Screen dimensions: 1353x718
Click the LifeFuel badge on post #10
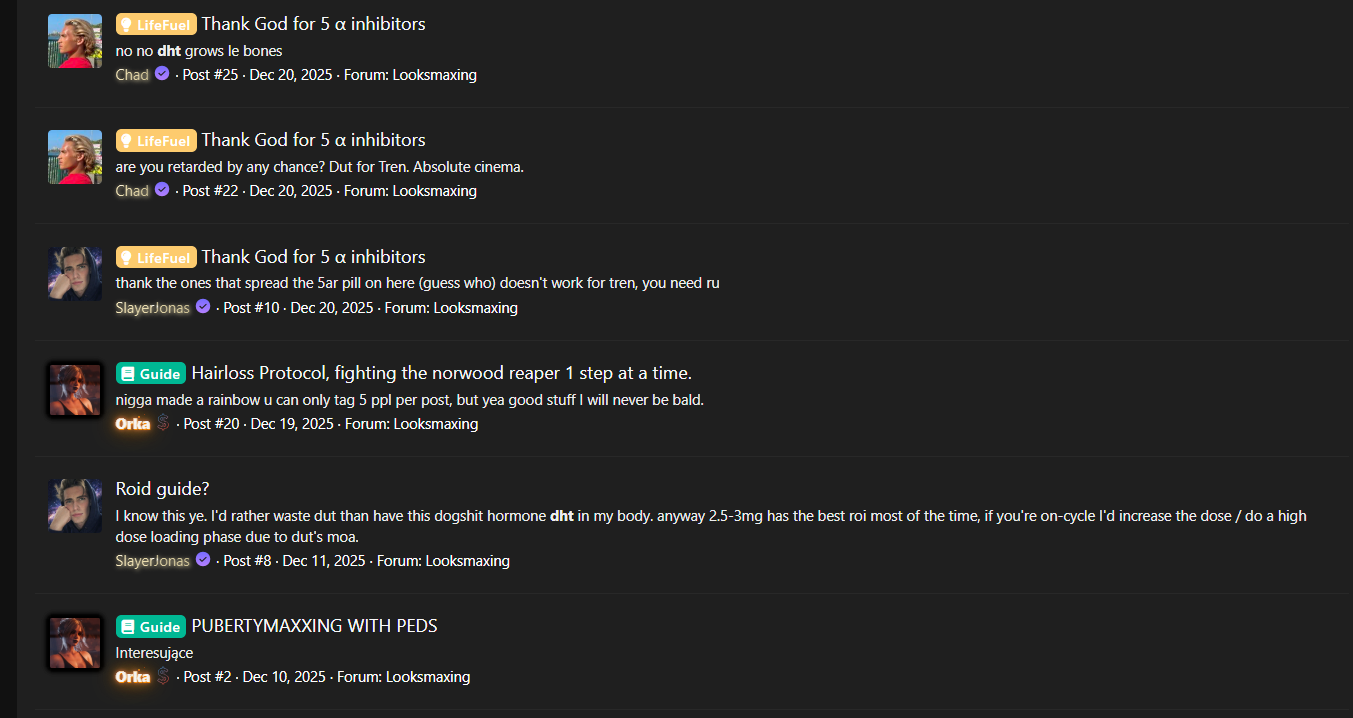tap(156, 257)
